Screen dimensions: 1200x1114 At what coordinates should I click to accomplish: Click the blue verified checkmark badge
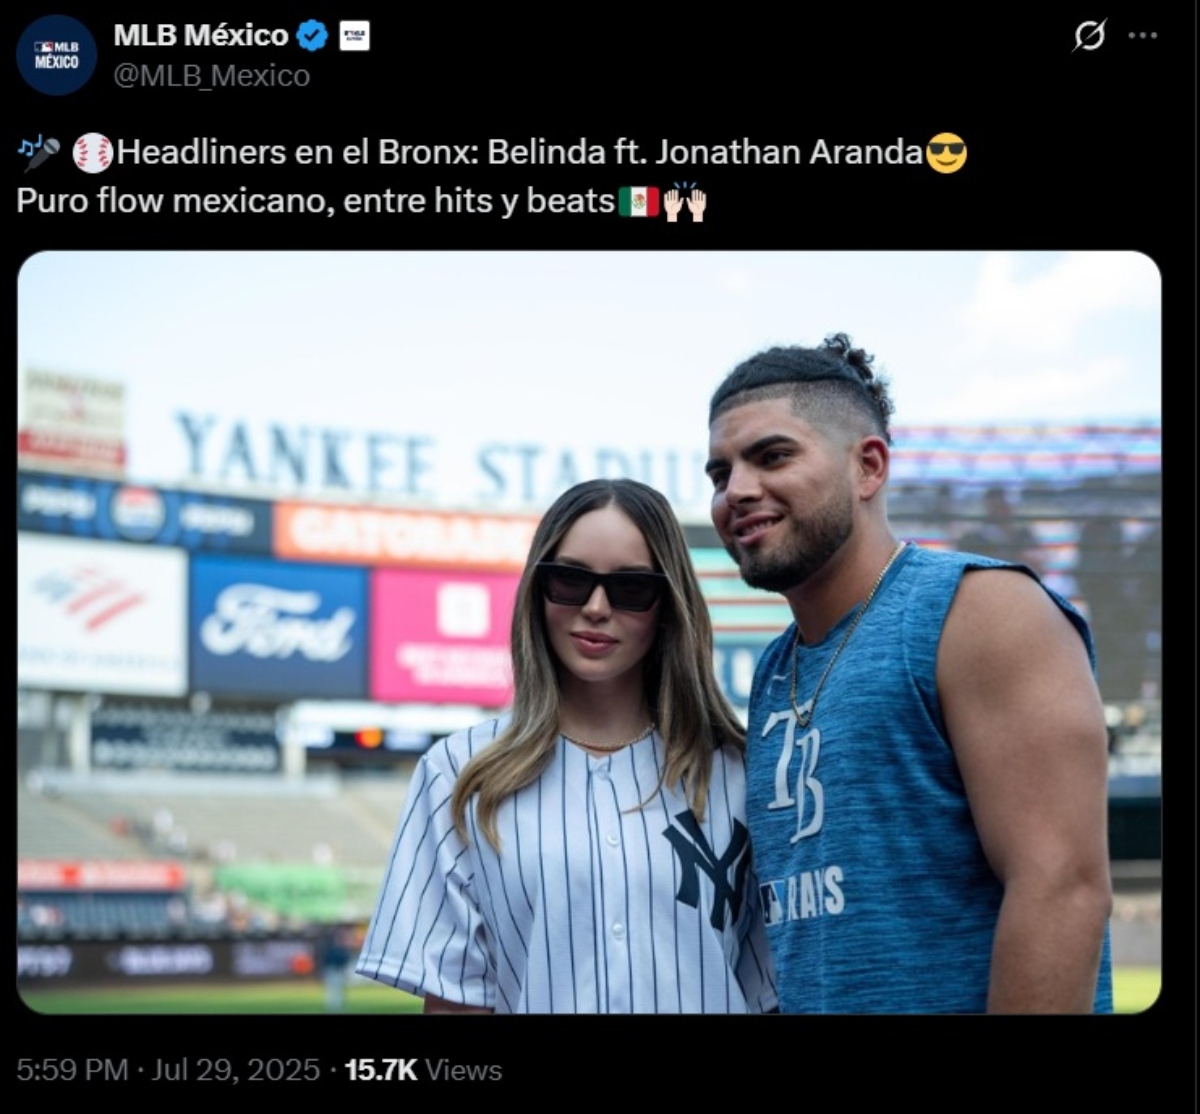[313, 36]
